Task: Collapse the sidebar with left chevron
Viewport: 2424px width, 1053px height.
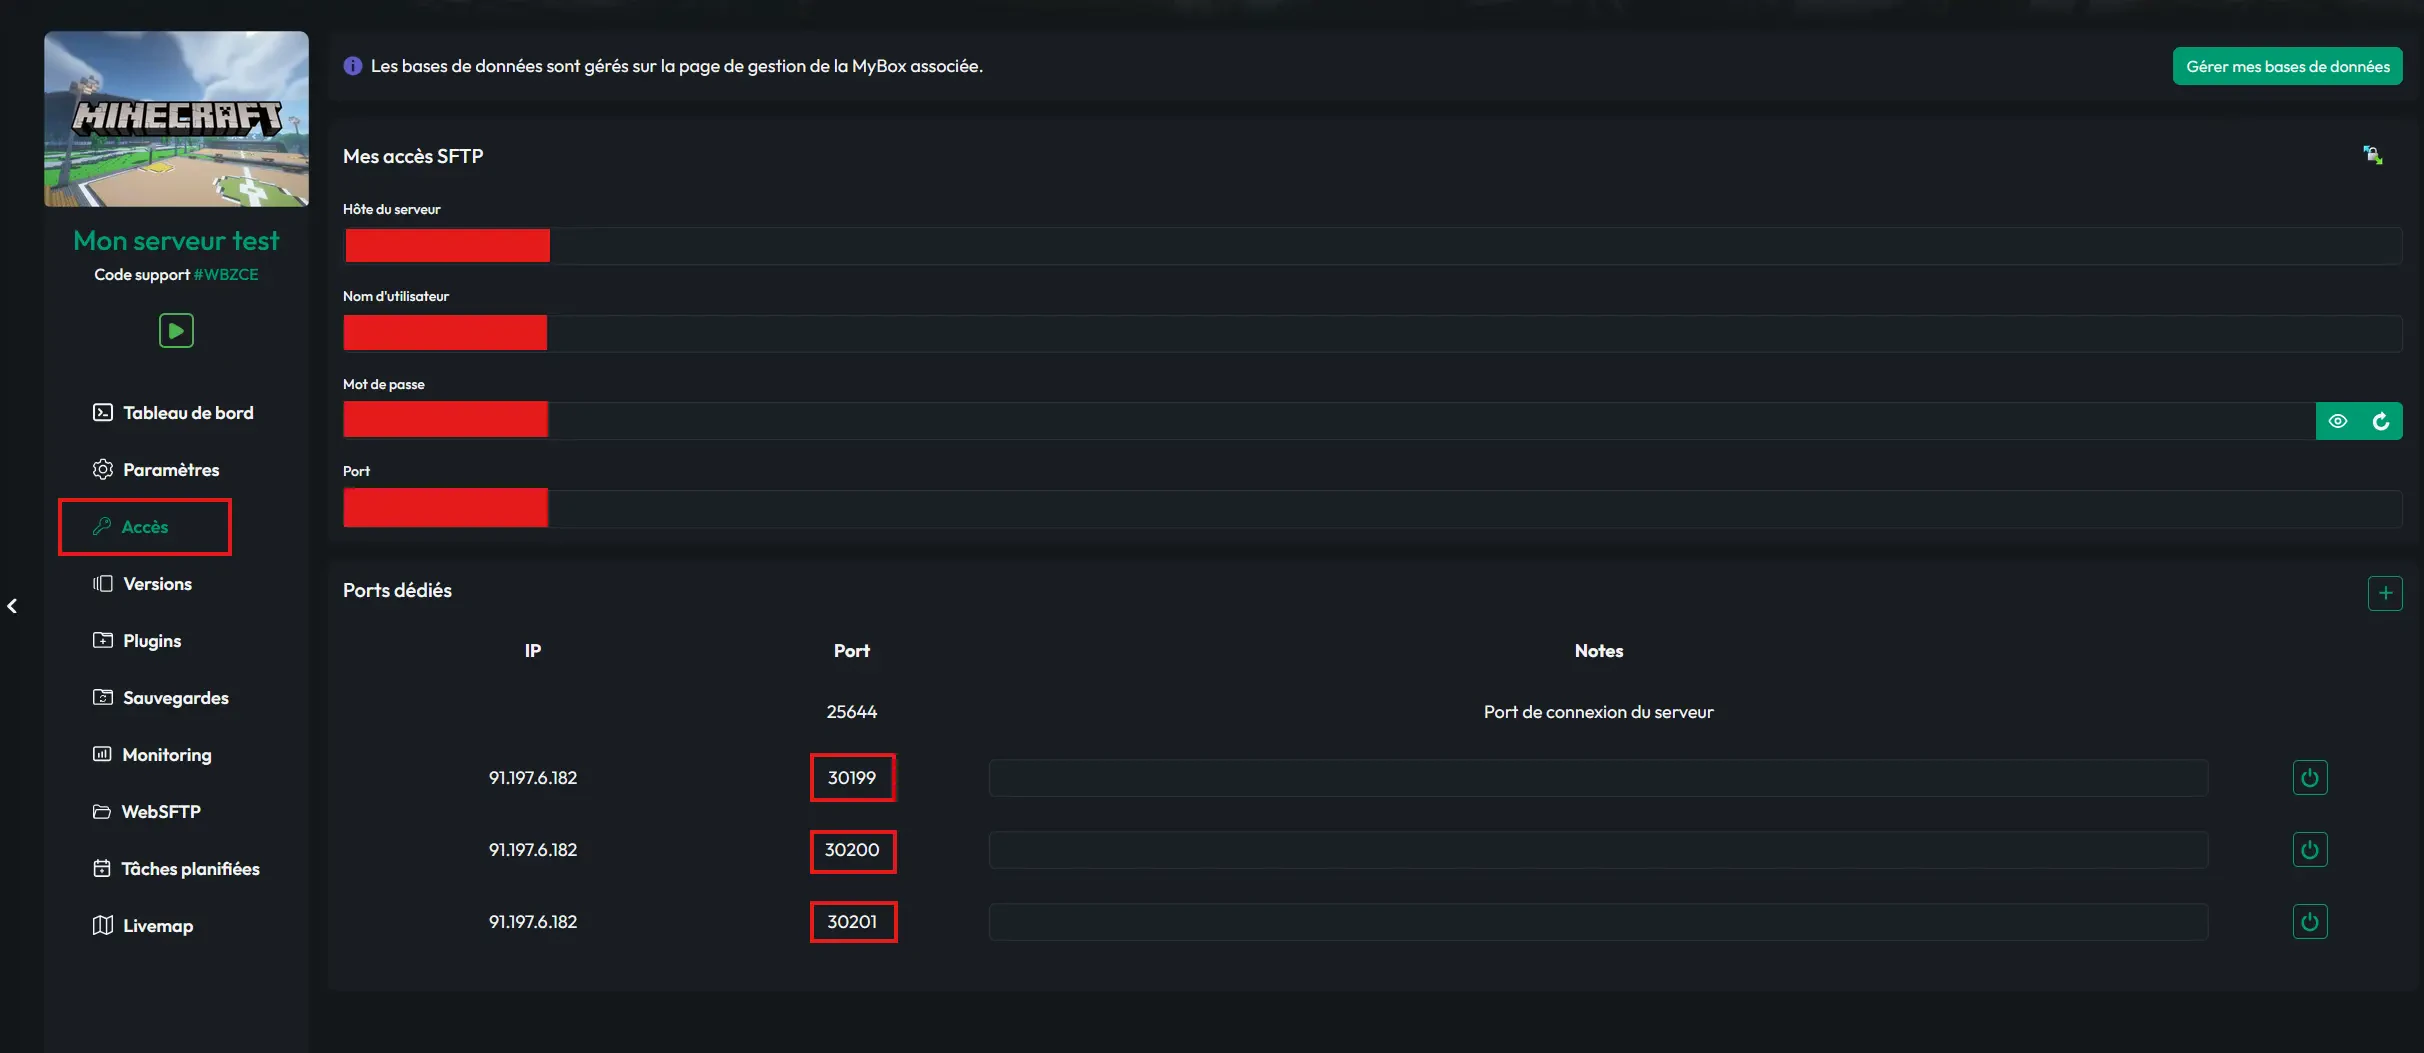Action: (x=12, y=606)
